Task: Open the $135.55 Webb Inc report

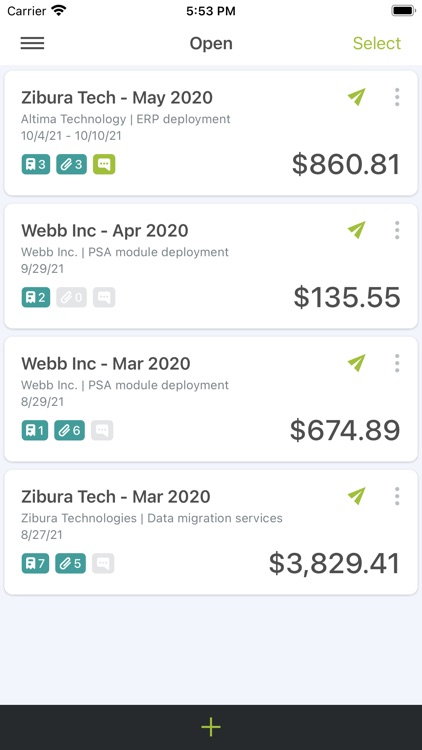Action: [x=211, y=266]
